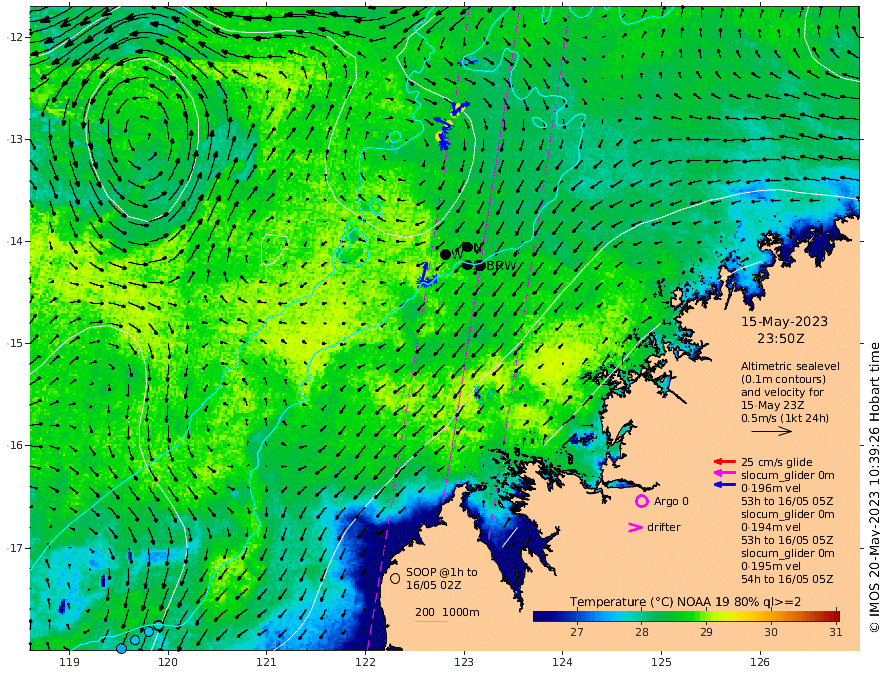This screenshot has width=880, height=680.
Task: Click the 0.195m vel label
Action: pyautogui.click(x=771, y=566)
